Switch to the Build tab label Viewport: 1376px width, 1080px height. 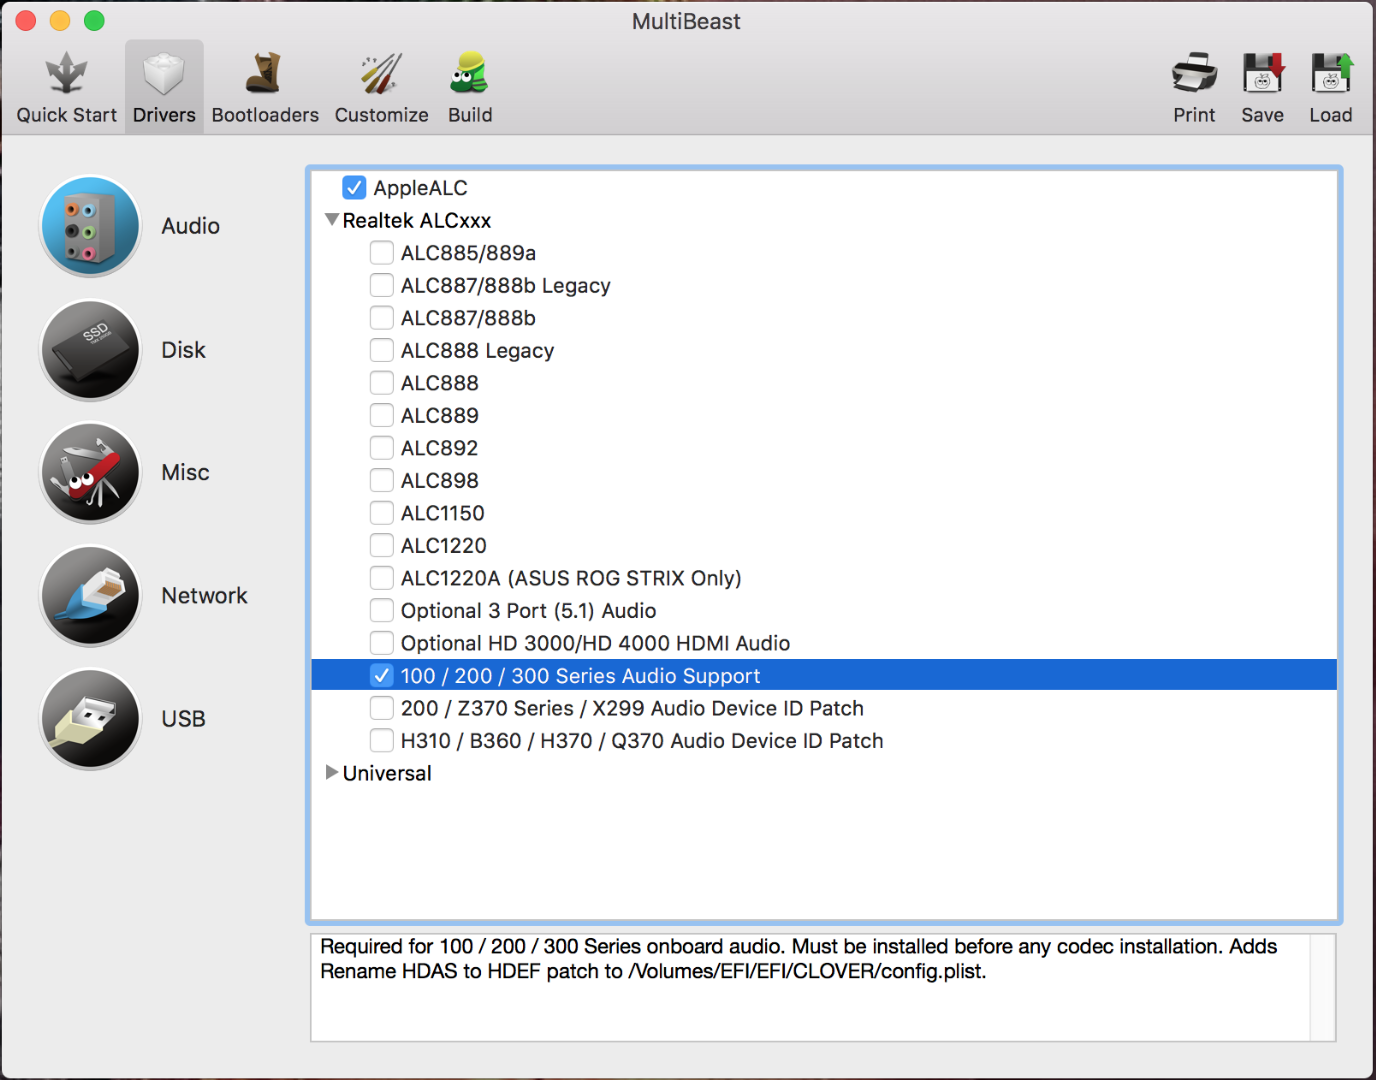[x=470, y=115]
